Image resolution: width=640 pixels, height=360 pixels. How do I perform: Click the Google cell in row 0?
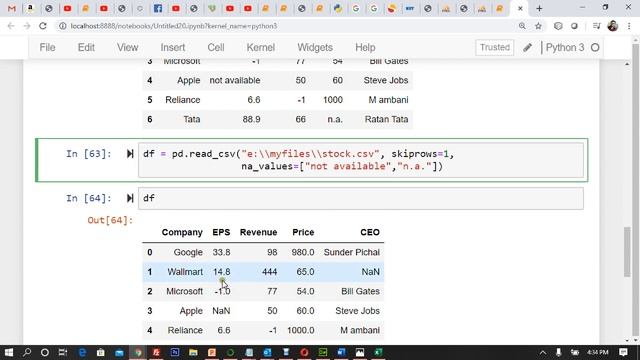point(188,252)
